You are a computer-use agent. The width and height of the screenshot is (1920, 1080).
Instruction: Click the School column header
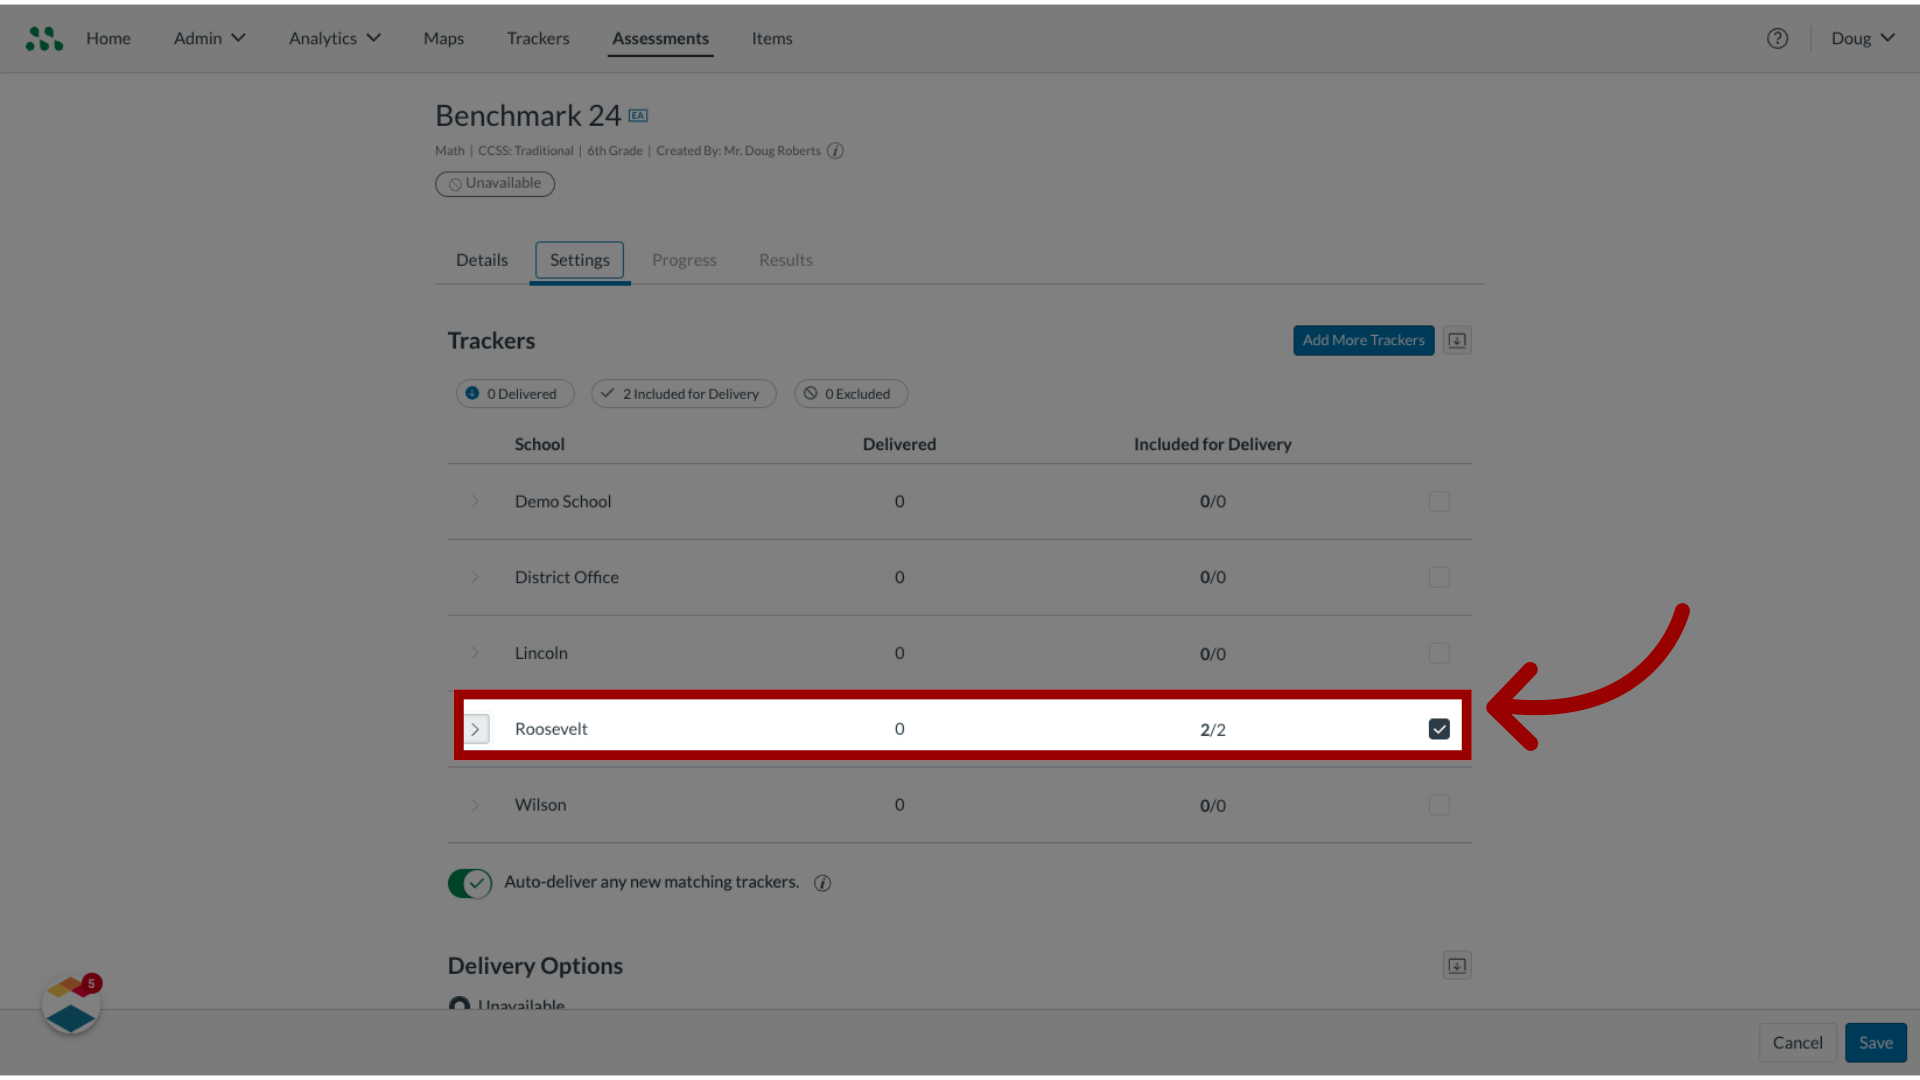tap(540, 444)
